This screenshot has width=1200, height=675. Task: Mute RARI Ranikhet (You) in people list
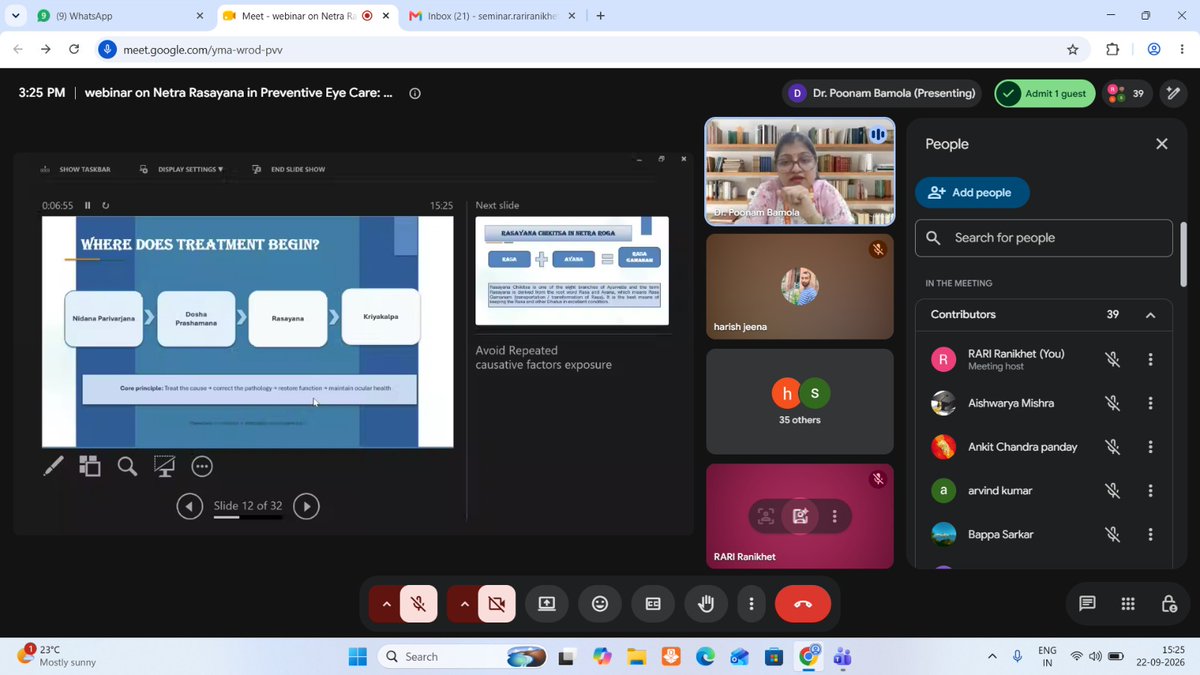coord(1112,360)
